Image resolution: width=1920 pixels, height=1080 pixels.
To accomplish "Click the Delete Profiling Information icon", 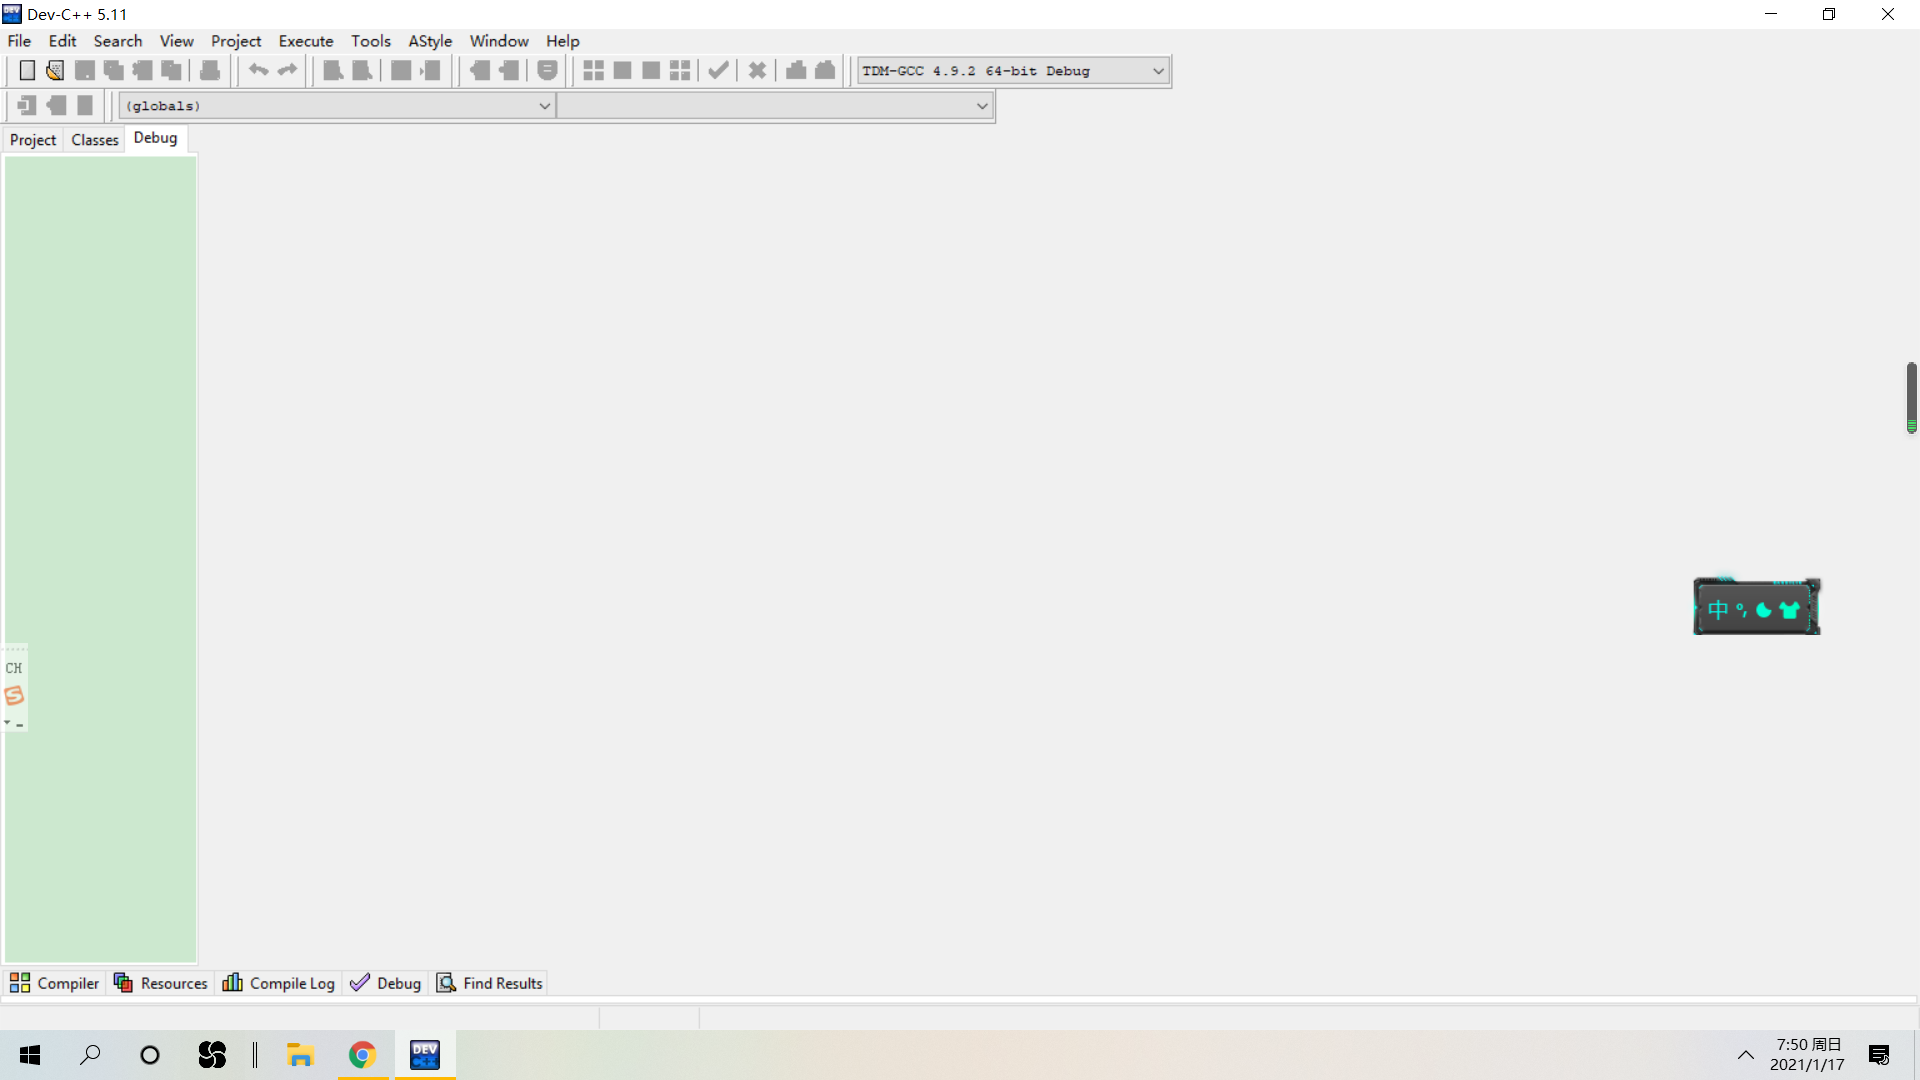I will coord(825,70).
